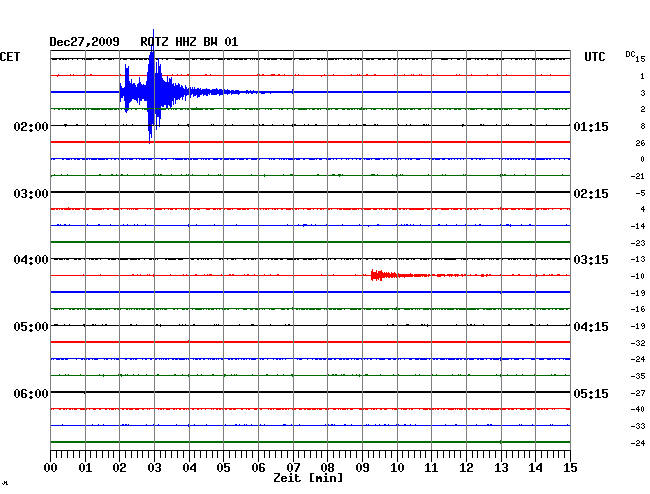This screenshot has width=650, height=494.
Task: Select the 06:00 CET time label
Action: pyautogui.click(x=31, y=393)
